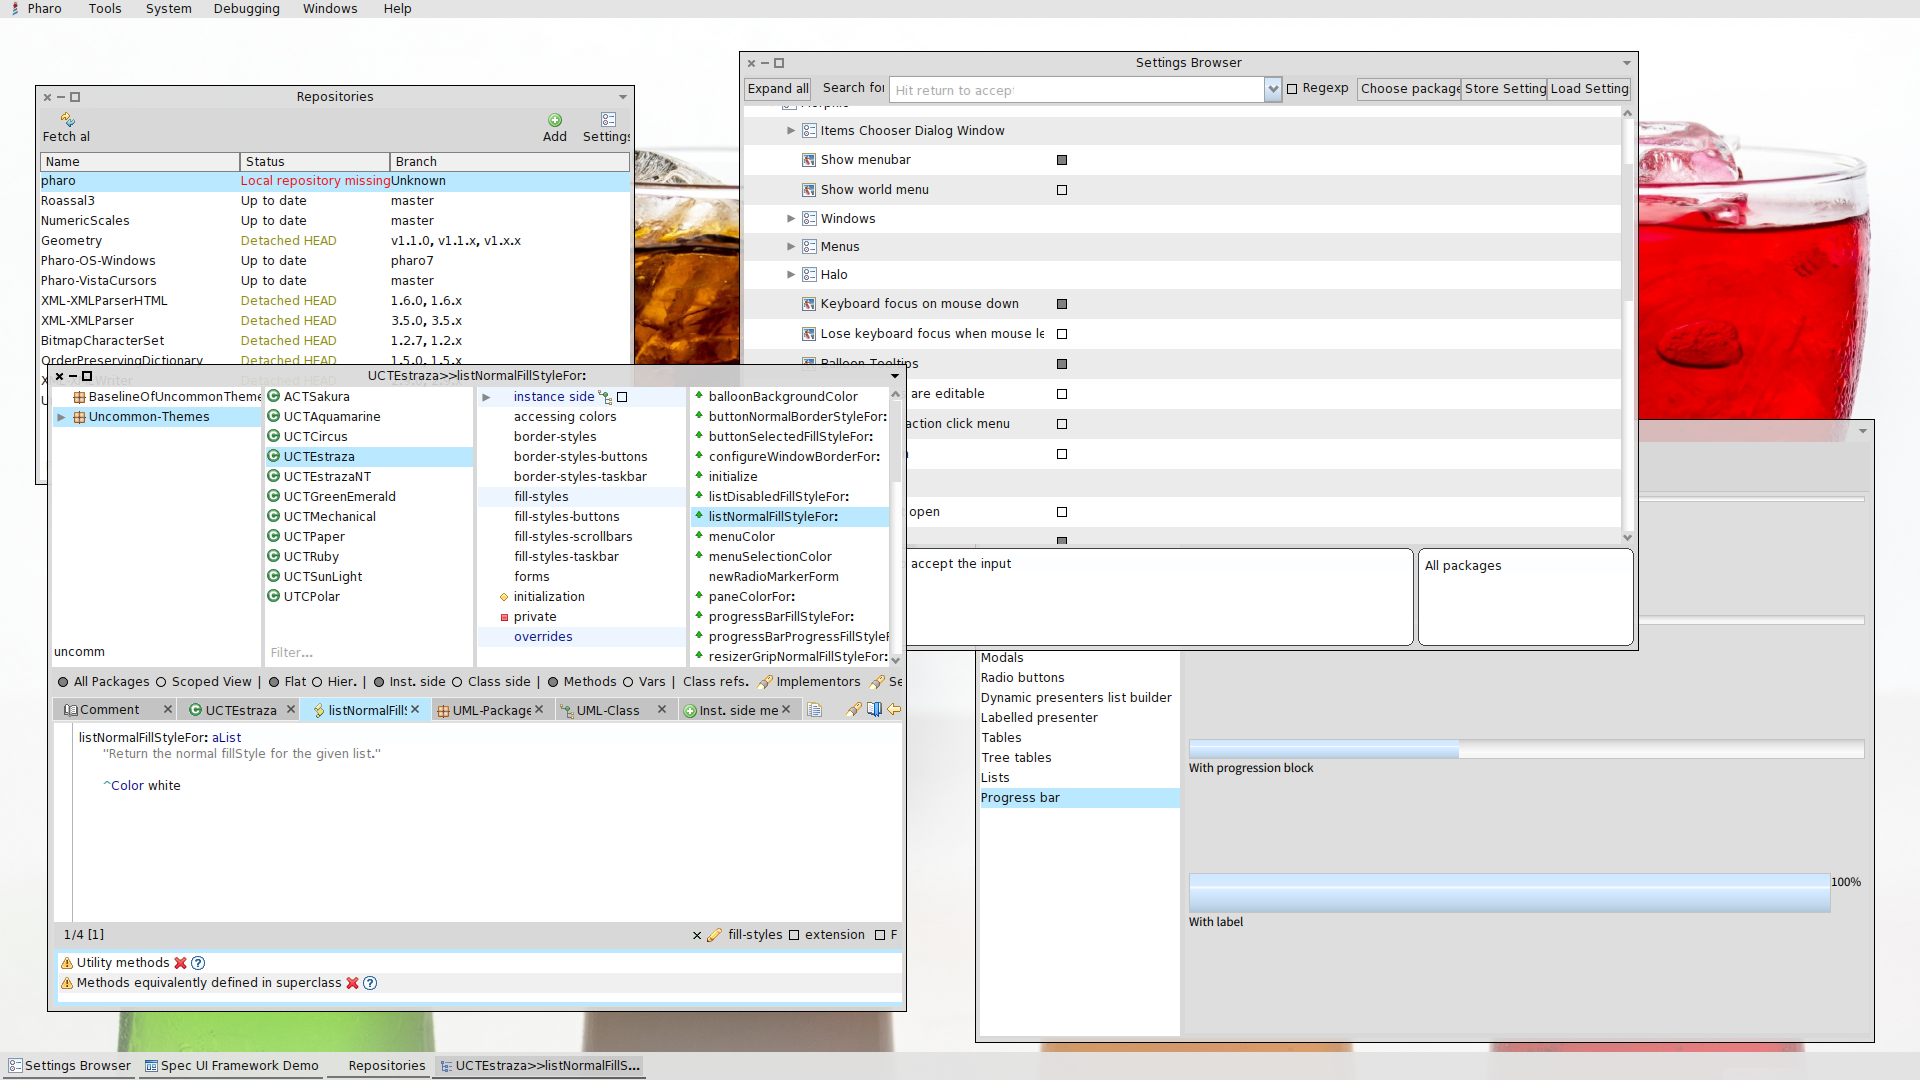Screen dimensions: 1920x1080
Task: Enable the Regexp checkbox
Action: tap(1292, 89)
